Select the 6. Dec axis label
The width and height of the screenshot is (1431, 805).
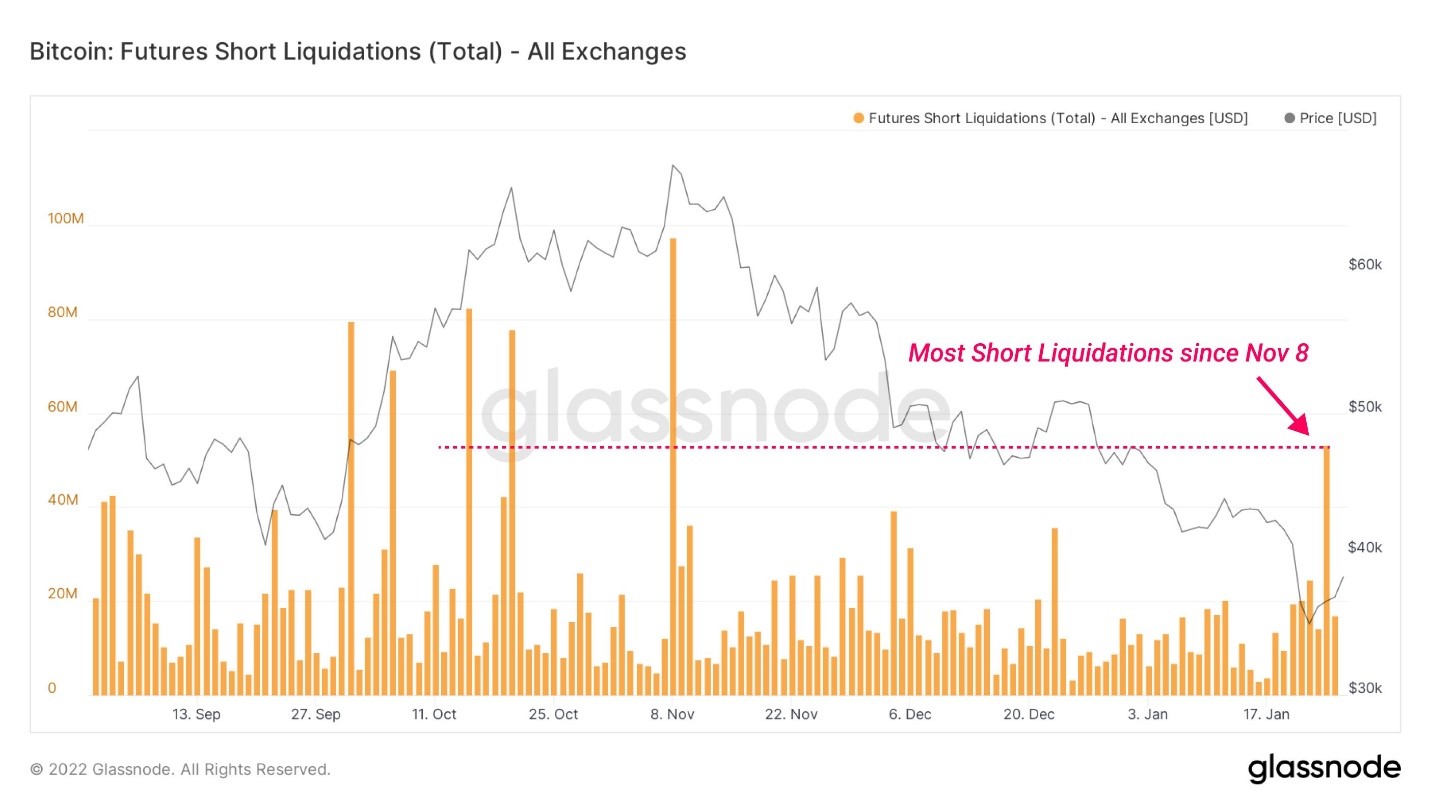pos(910,714)
